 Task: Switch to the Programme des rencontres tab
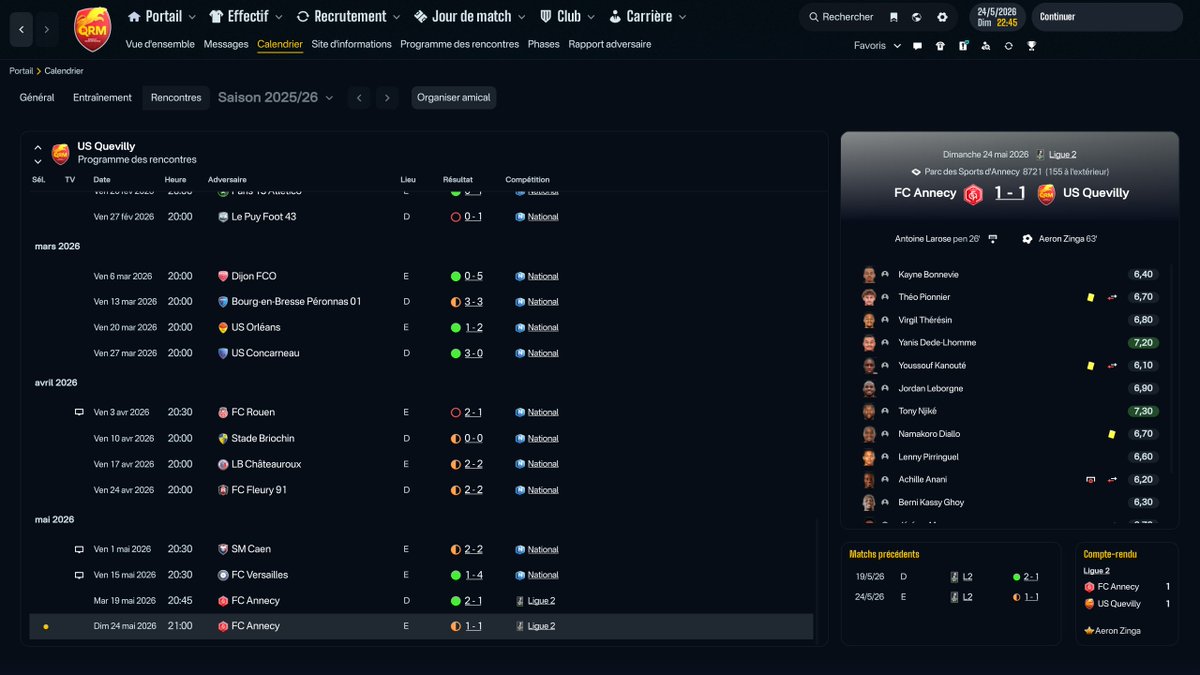[460, 44]
